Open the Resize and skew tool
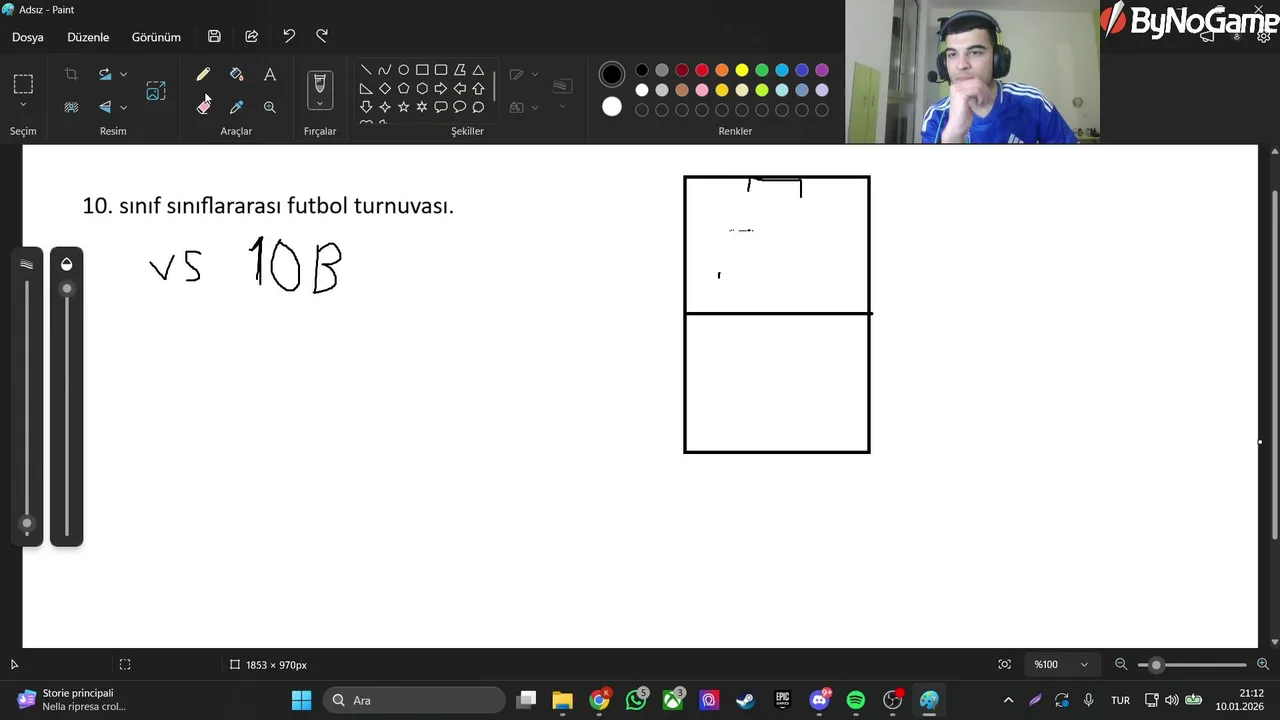 tap(156, 91)
